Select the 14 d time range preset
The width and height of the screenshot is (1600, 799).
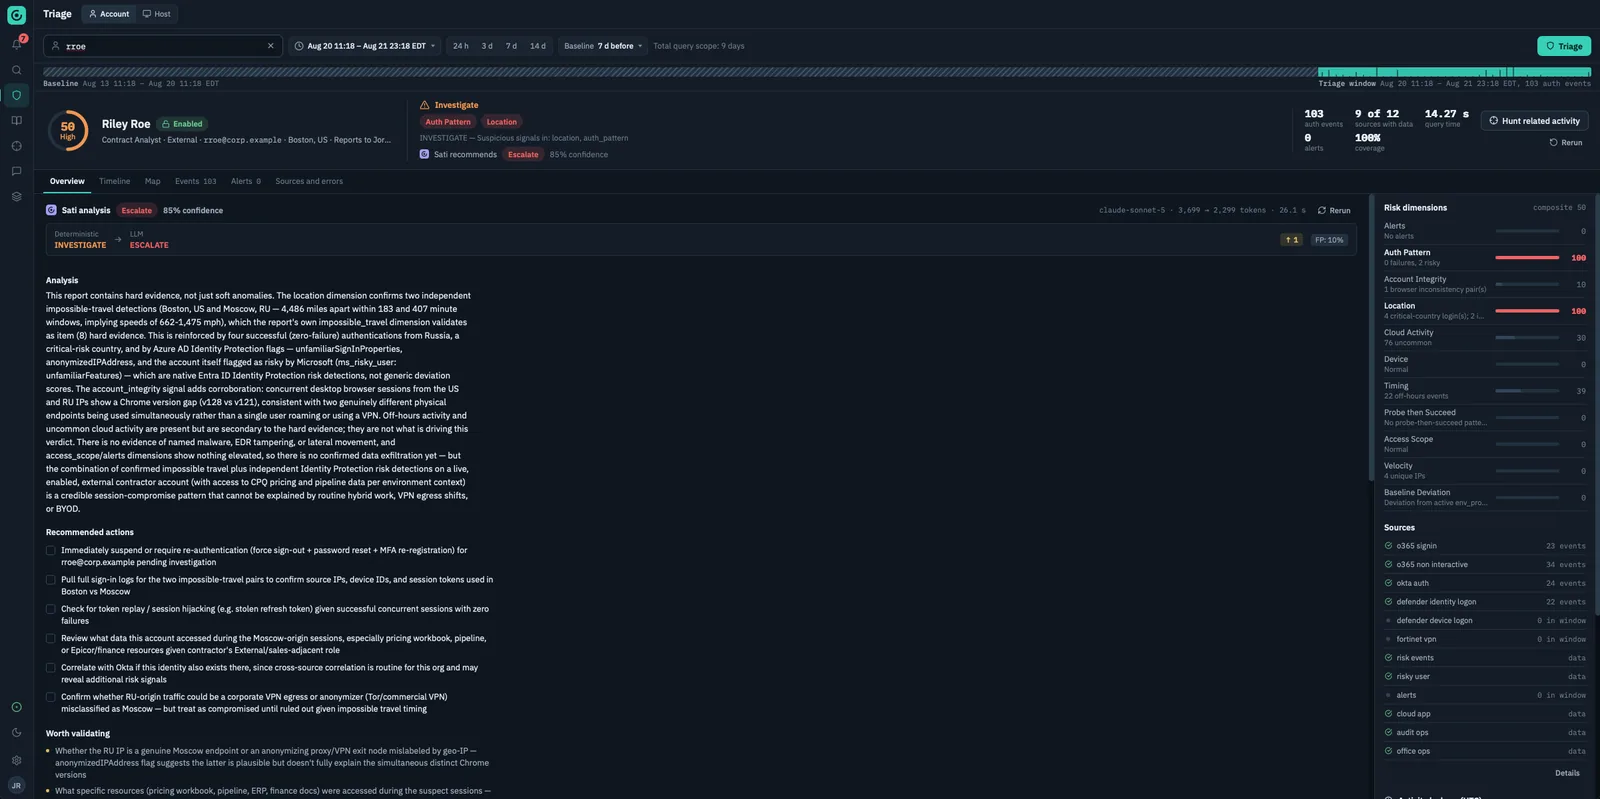point(537,46)
